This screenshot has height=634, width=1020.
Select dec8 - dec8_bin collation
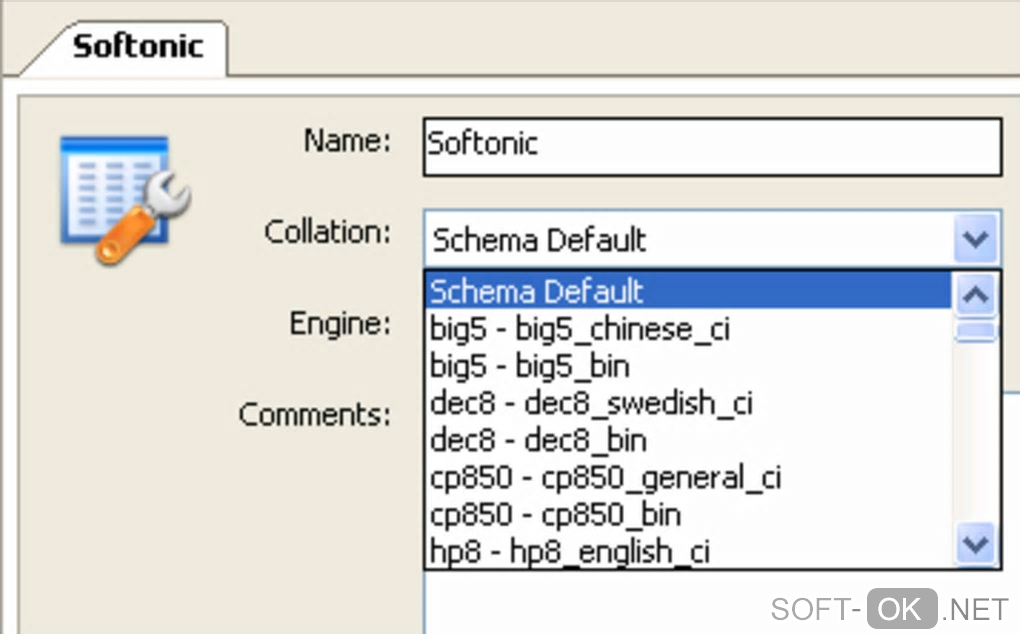[538, 440]
